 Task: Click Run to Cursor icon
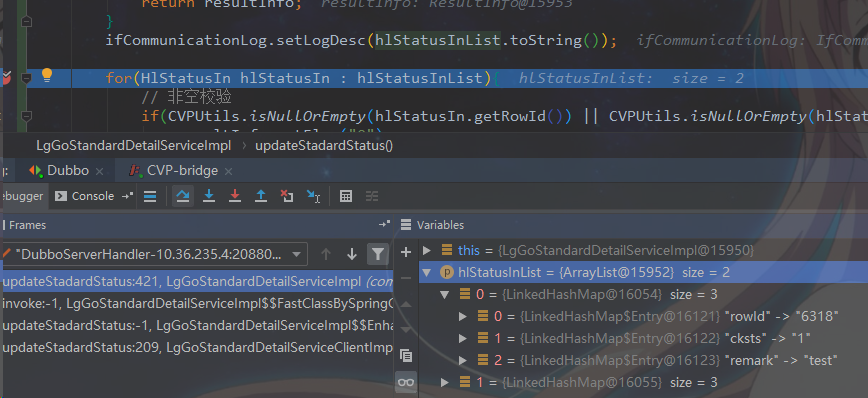click(313, 196)
